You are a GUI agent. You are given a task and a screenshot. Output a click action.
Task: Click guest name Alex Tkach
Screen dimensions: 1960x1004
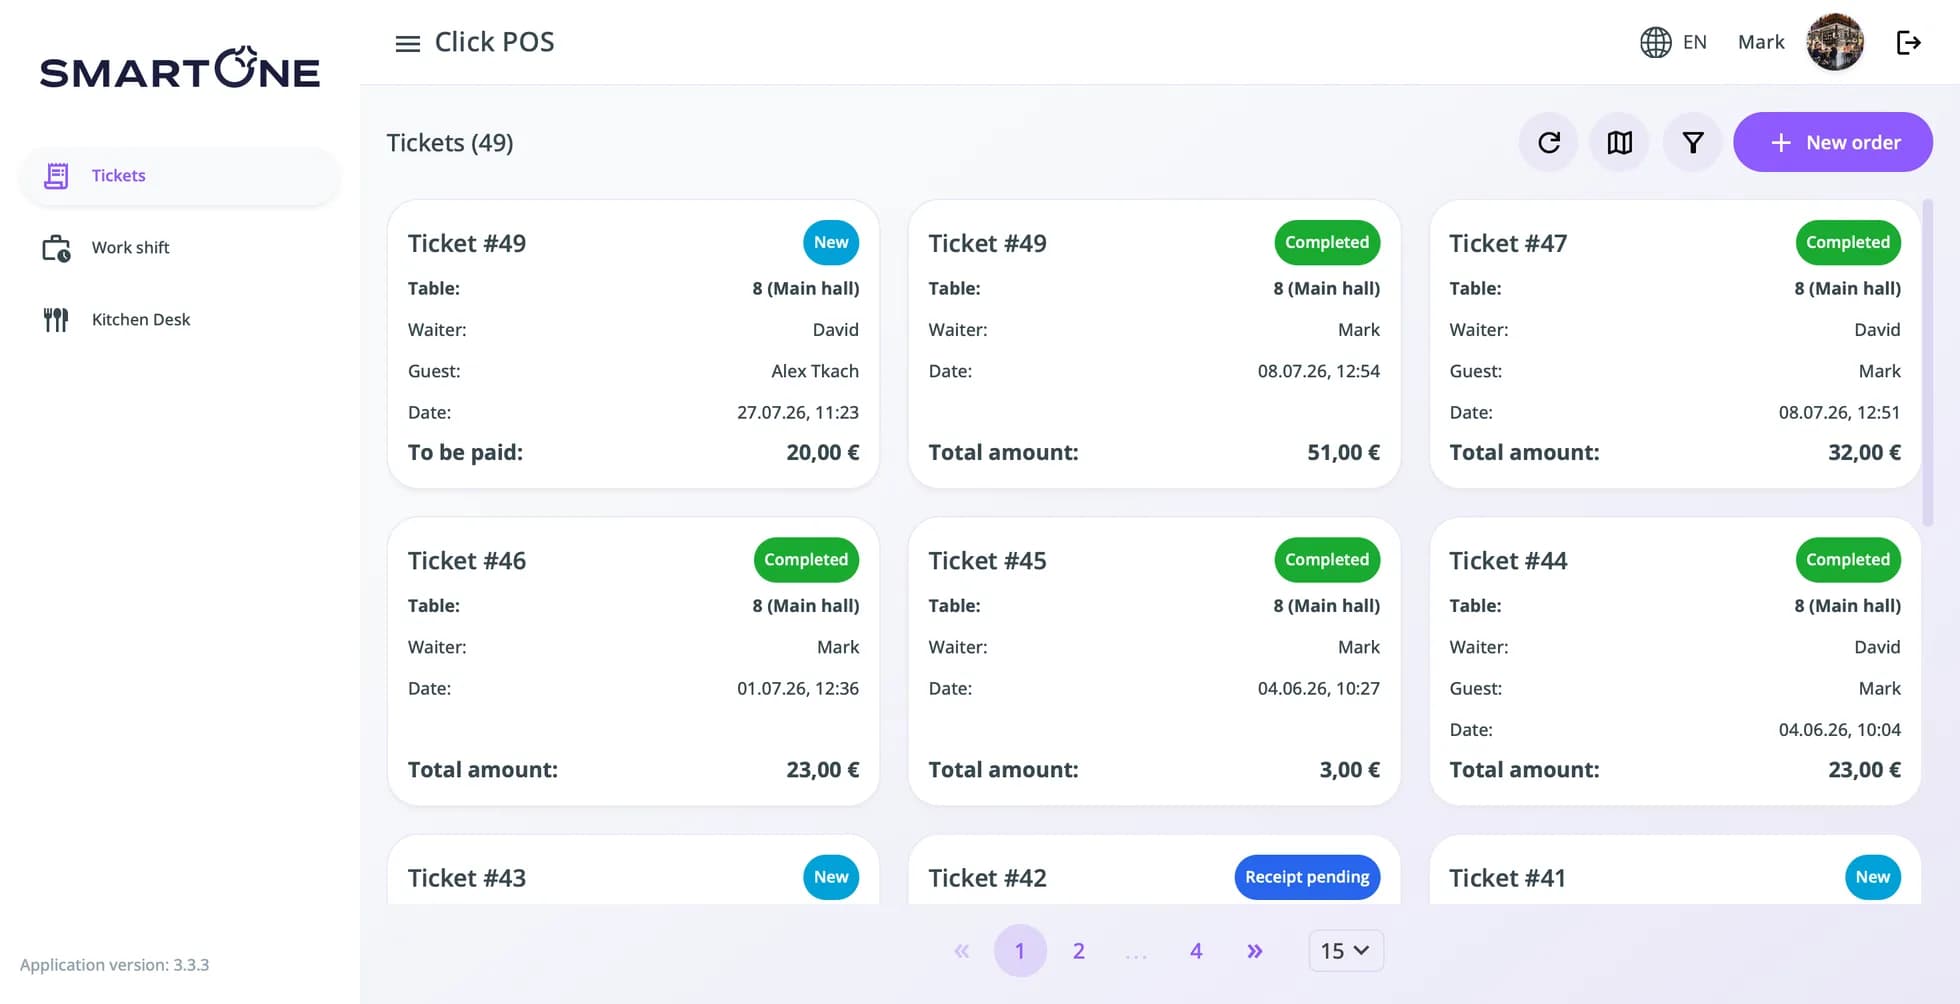coord(815,371)
